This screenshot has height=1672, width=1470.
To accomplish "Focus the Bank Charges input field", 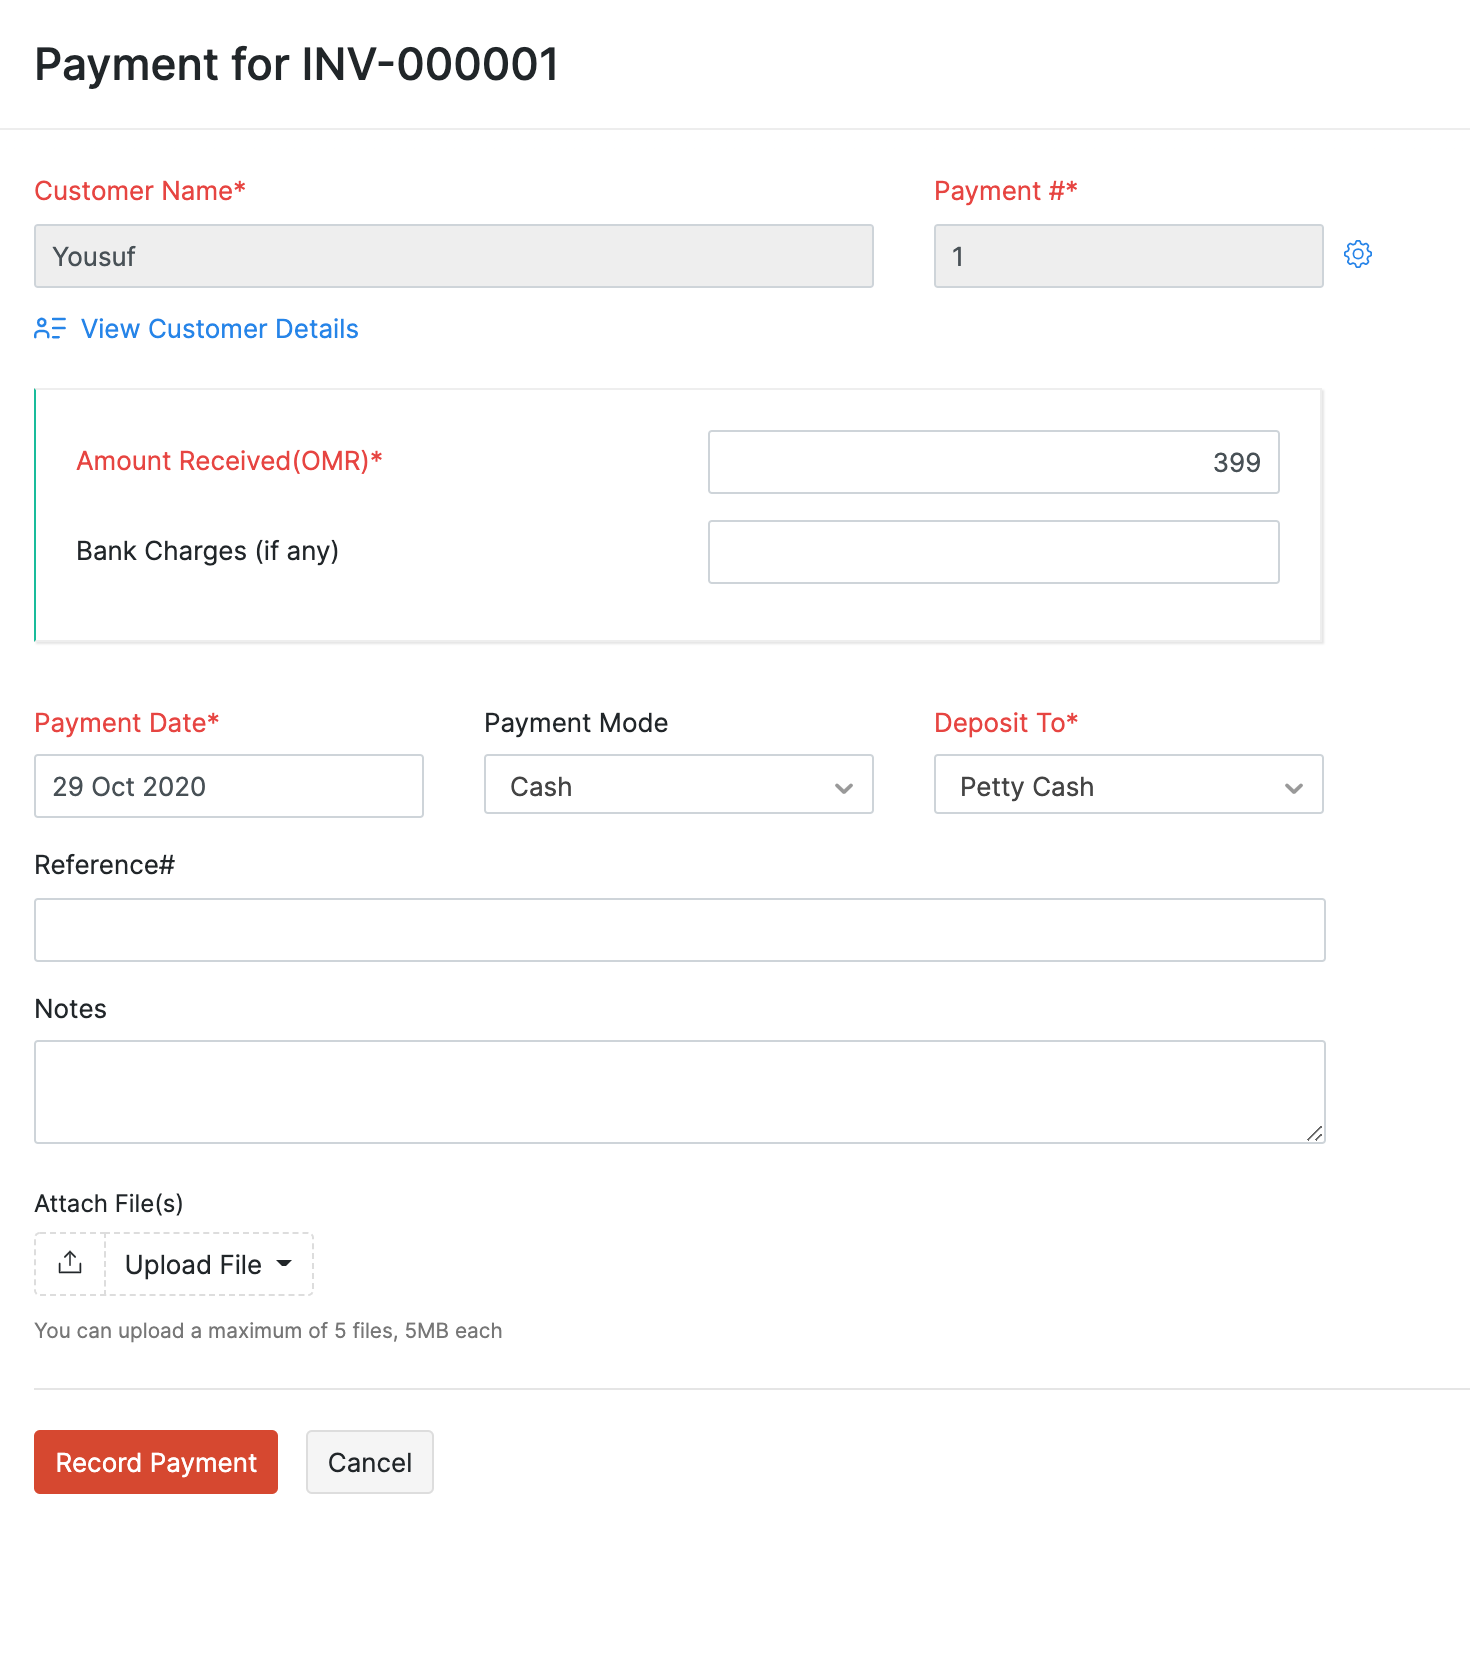I will (x=993, y=552).
